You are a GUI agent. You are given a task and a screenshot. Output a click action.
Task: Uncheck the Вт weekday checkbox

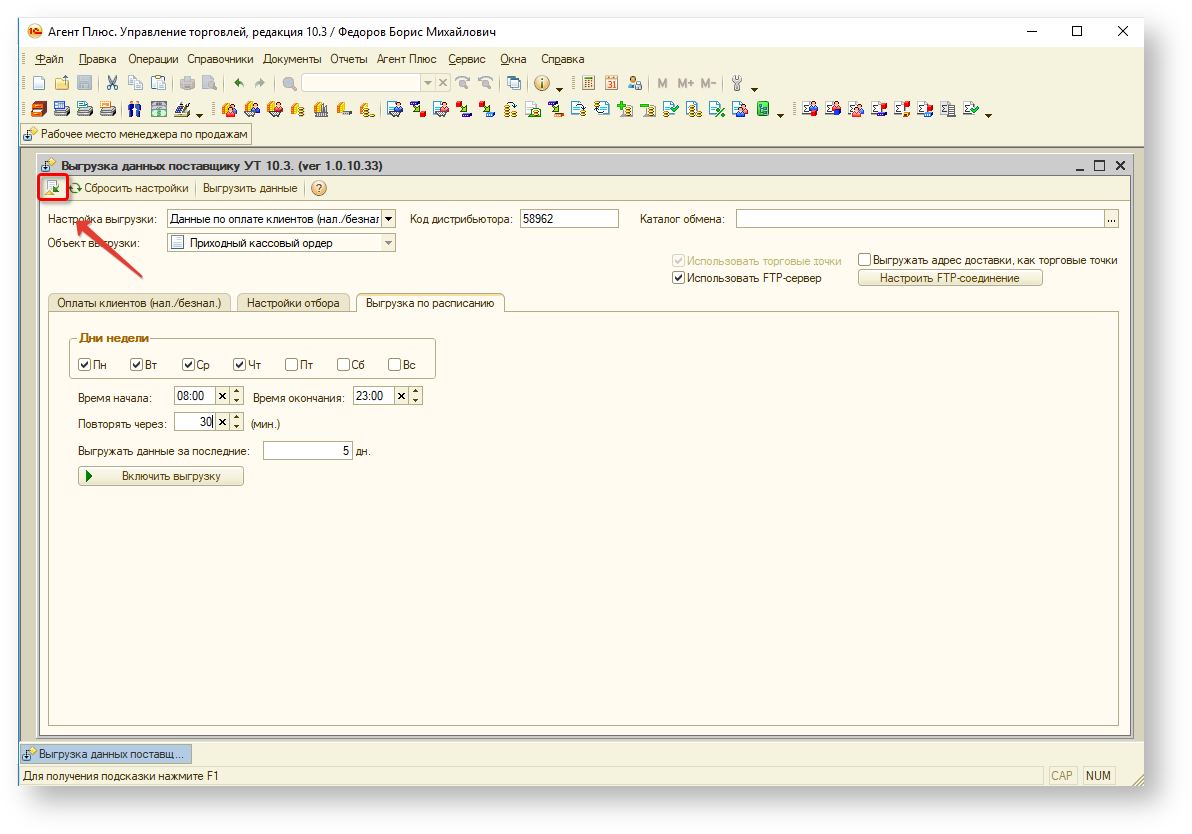pyautogui.click(x=136, y=365)
